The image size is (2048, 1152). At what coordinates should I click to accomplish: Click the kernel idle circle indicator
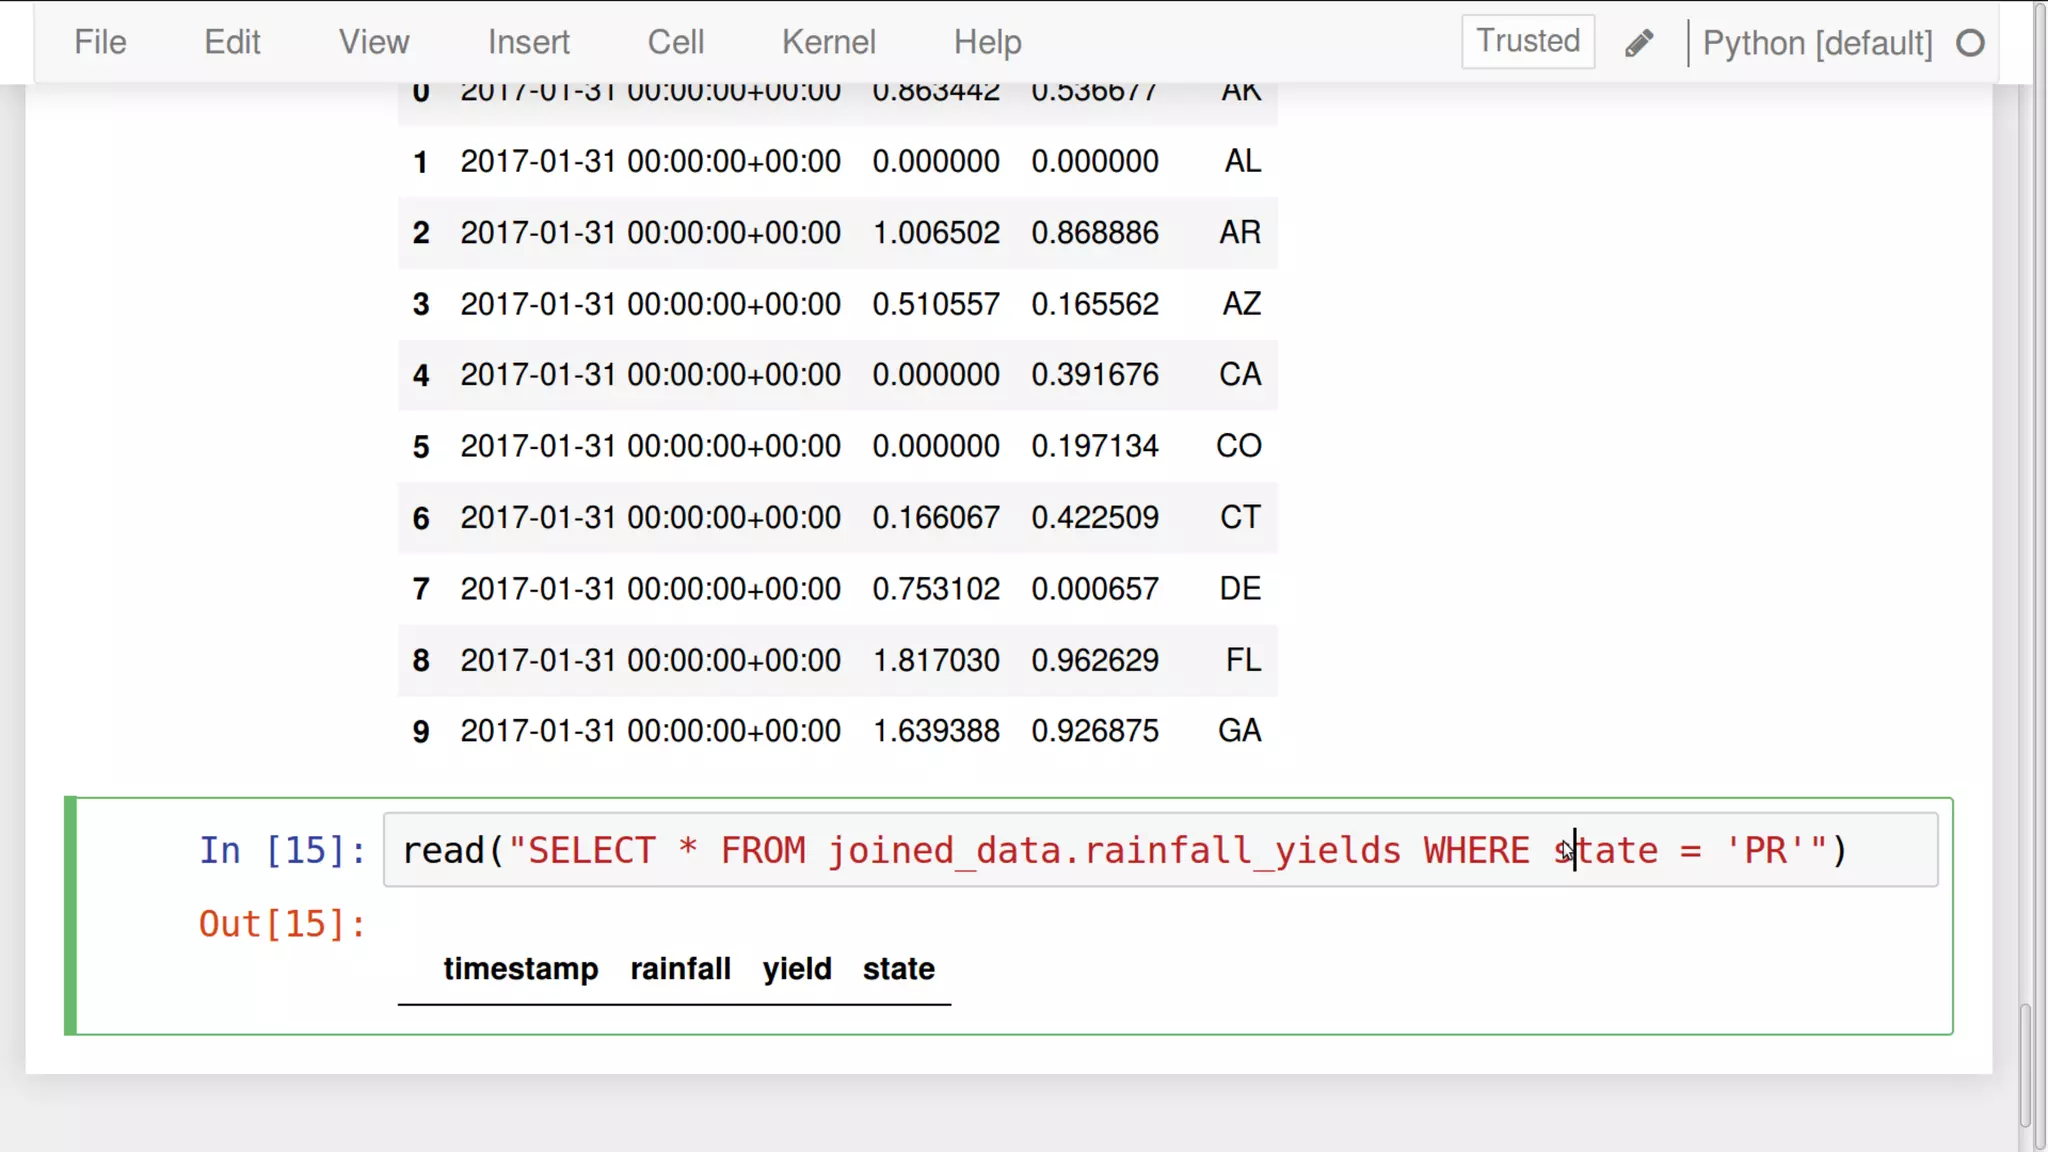[x=1969, y=43]
